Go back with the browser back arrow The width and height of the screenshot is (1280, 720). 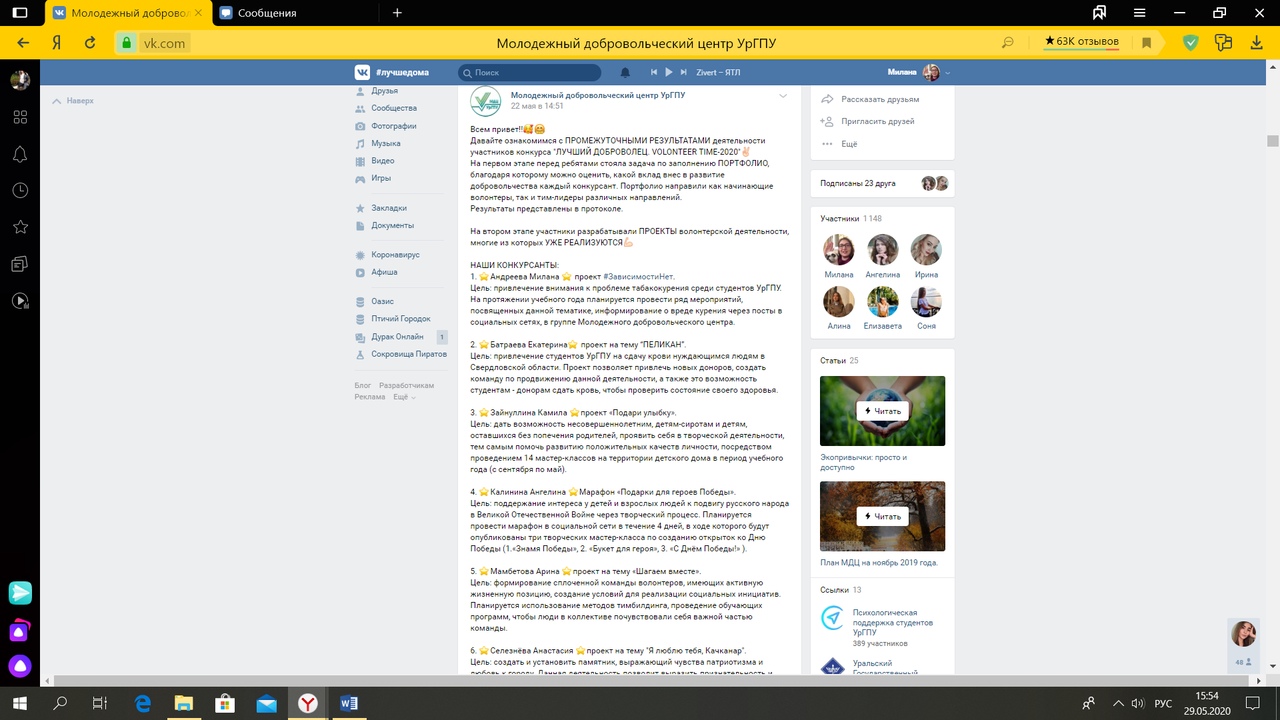(x=23, y=43)
